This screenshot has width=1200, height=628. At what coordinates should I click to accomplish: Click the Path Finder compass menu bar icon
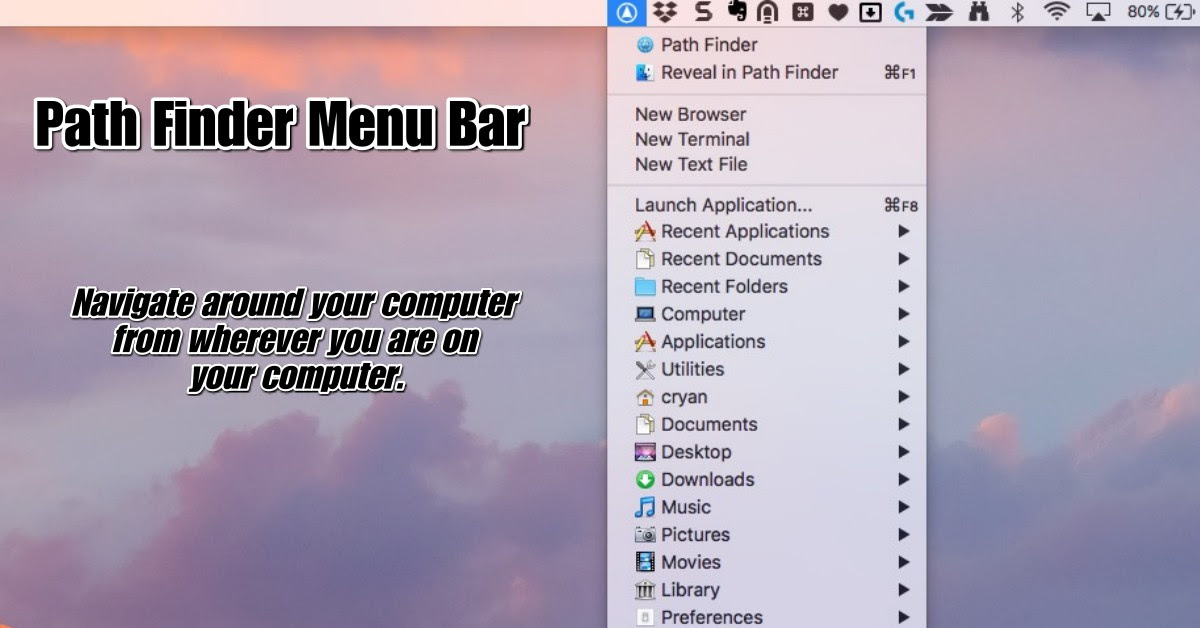click(x=627, y=12)
